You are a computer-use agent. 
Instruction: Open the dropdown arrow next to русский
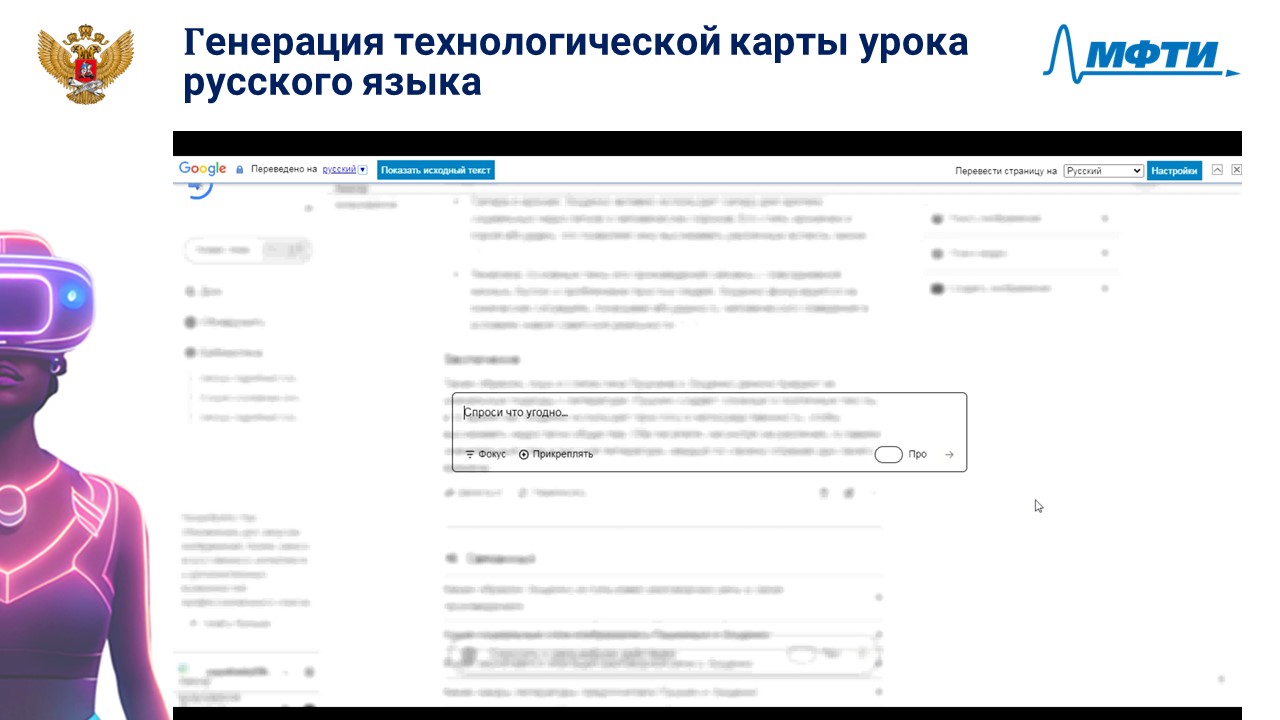click(363, 170)
